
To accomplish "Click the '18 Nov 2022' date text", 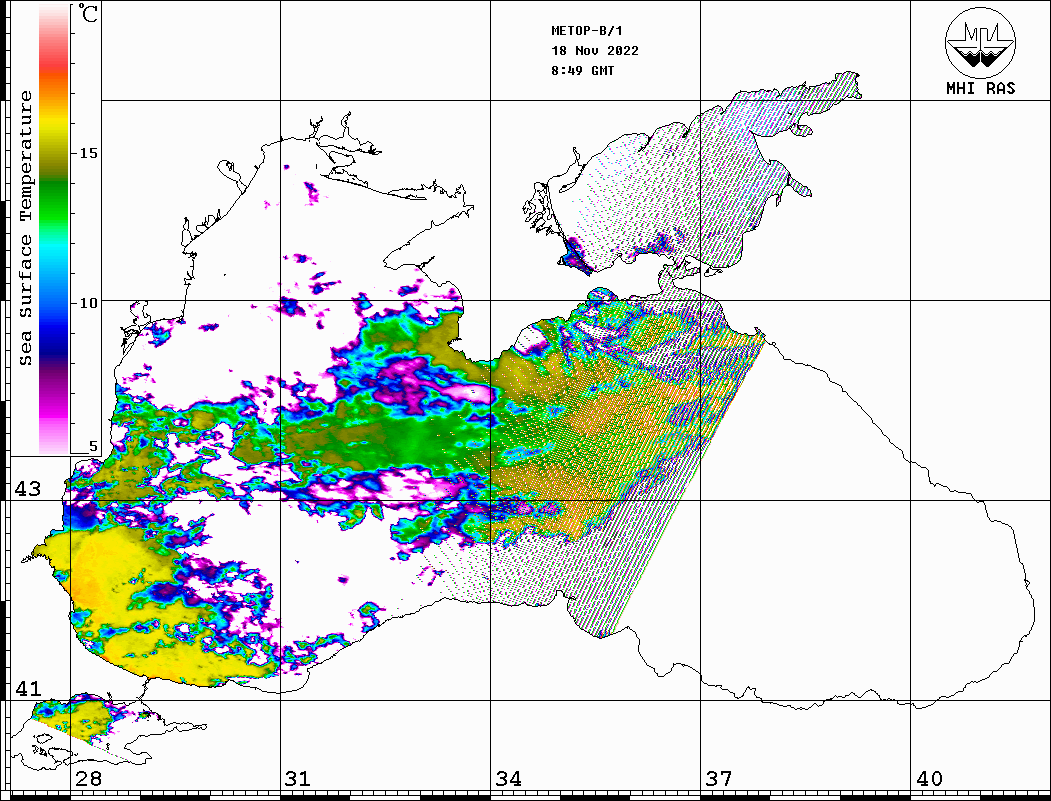I will pos(595,51).
